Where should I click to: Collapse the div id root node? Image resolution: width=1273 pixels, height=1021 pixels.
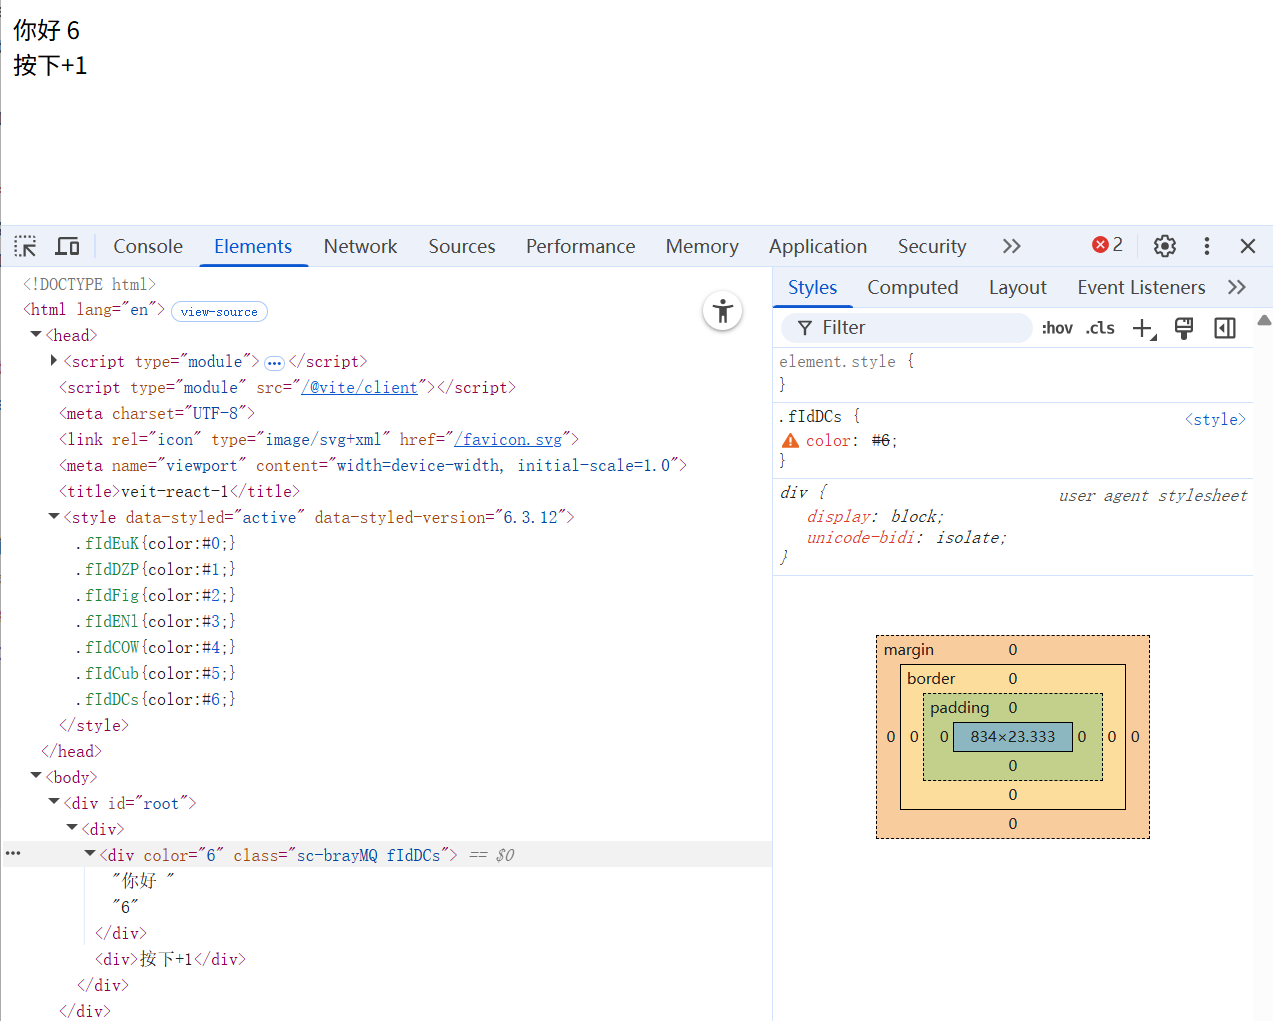coord(54,803)
